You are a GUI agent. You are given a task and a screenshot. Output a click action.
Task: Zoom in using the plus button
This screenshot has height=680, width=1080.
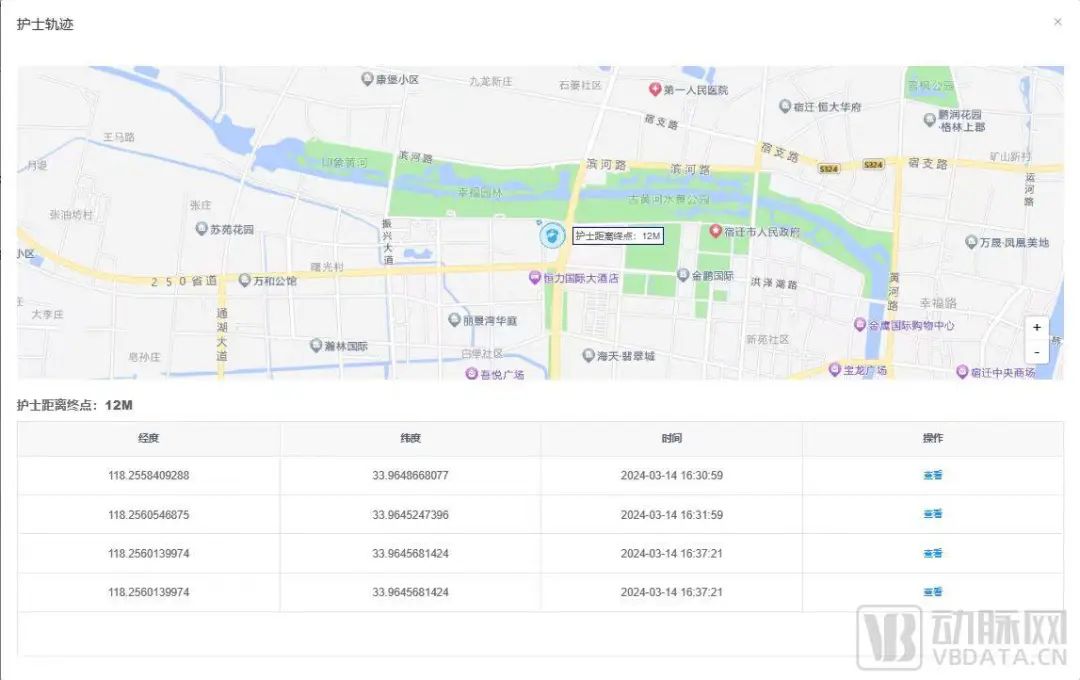(1036, 327)
